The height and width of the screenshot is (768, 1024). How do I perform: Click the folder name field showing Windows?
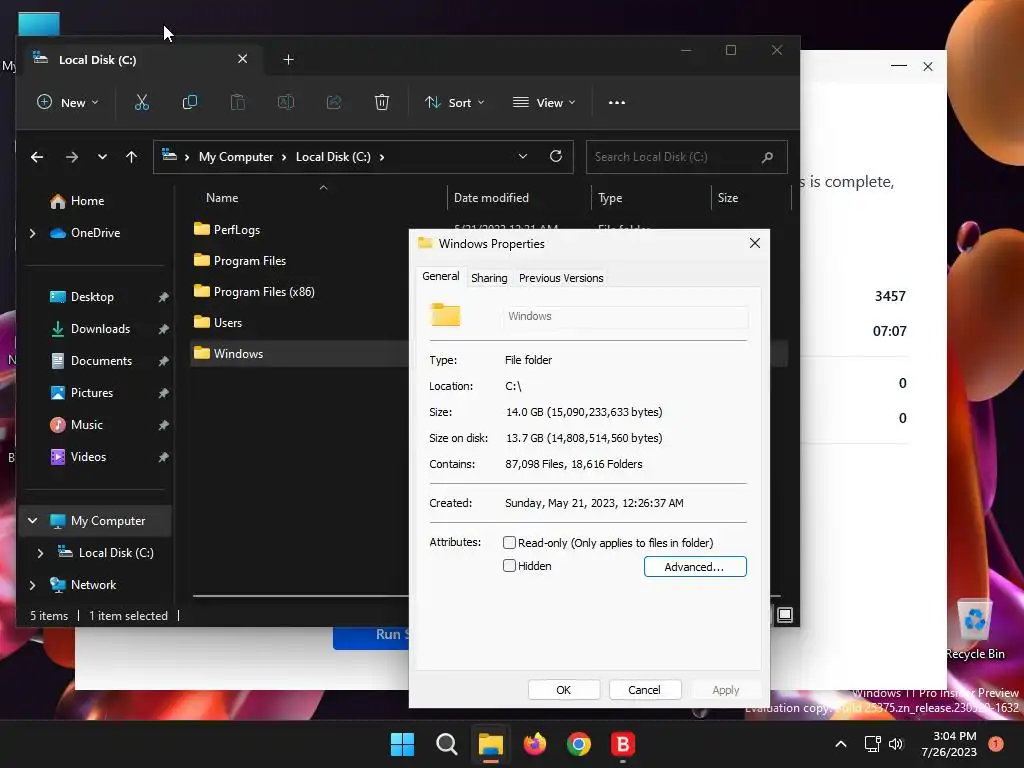(625, 317)
